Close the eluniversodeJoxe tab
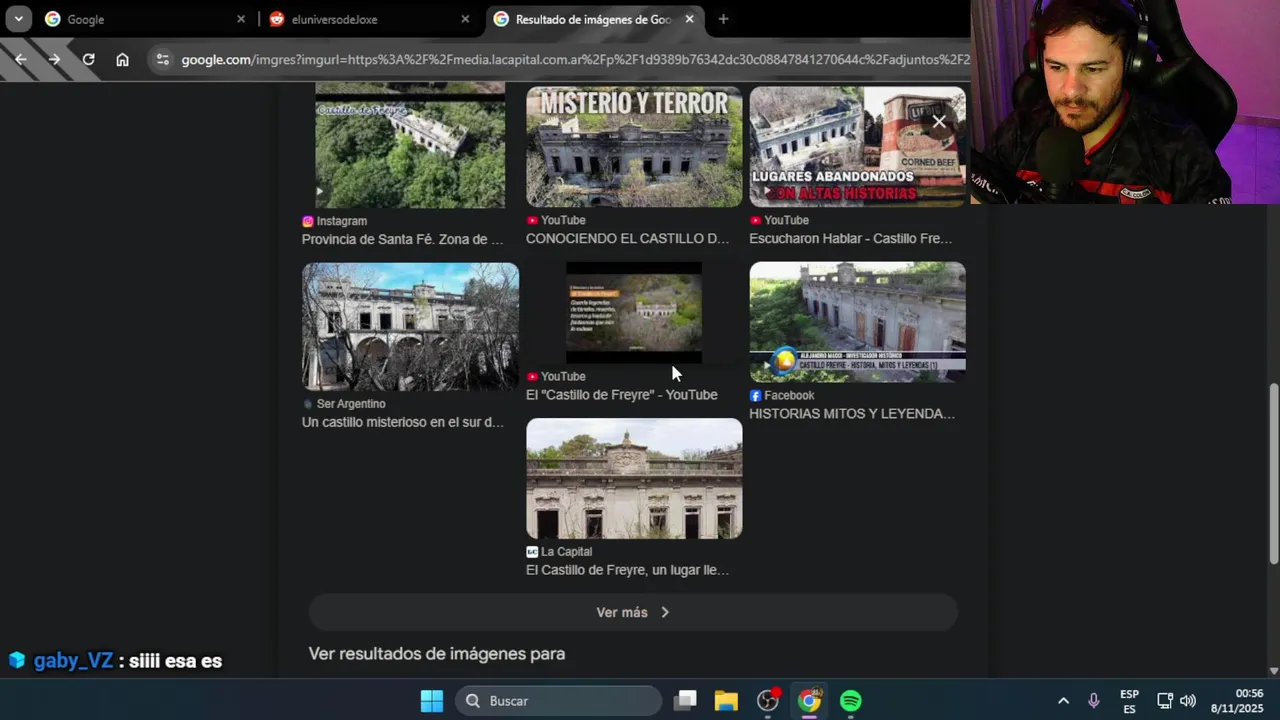The width and height of the screenshot is (1280, 720). tap(465, 19)
